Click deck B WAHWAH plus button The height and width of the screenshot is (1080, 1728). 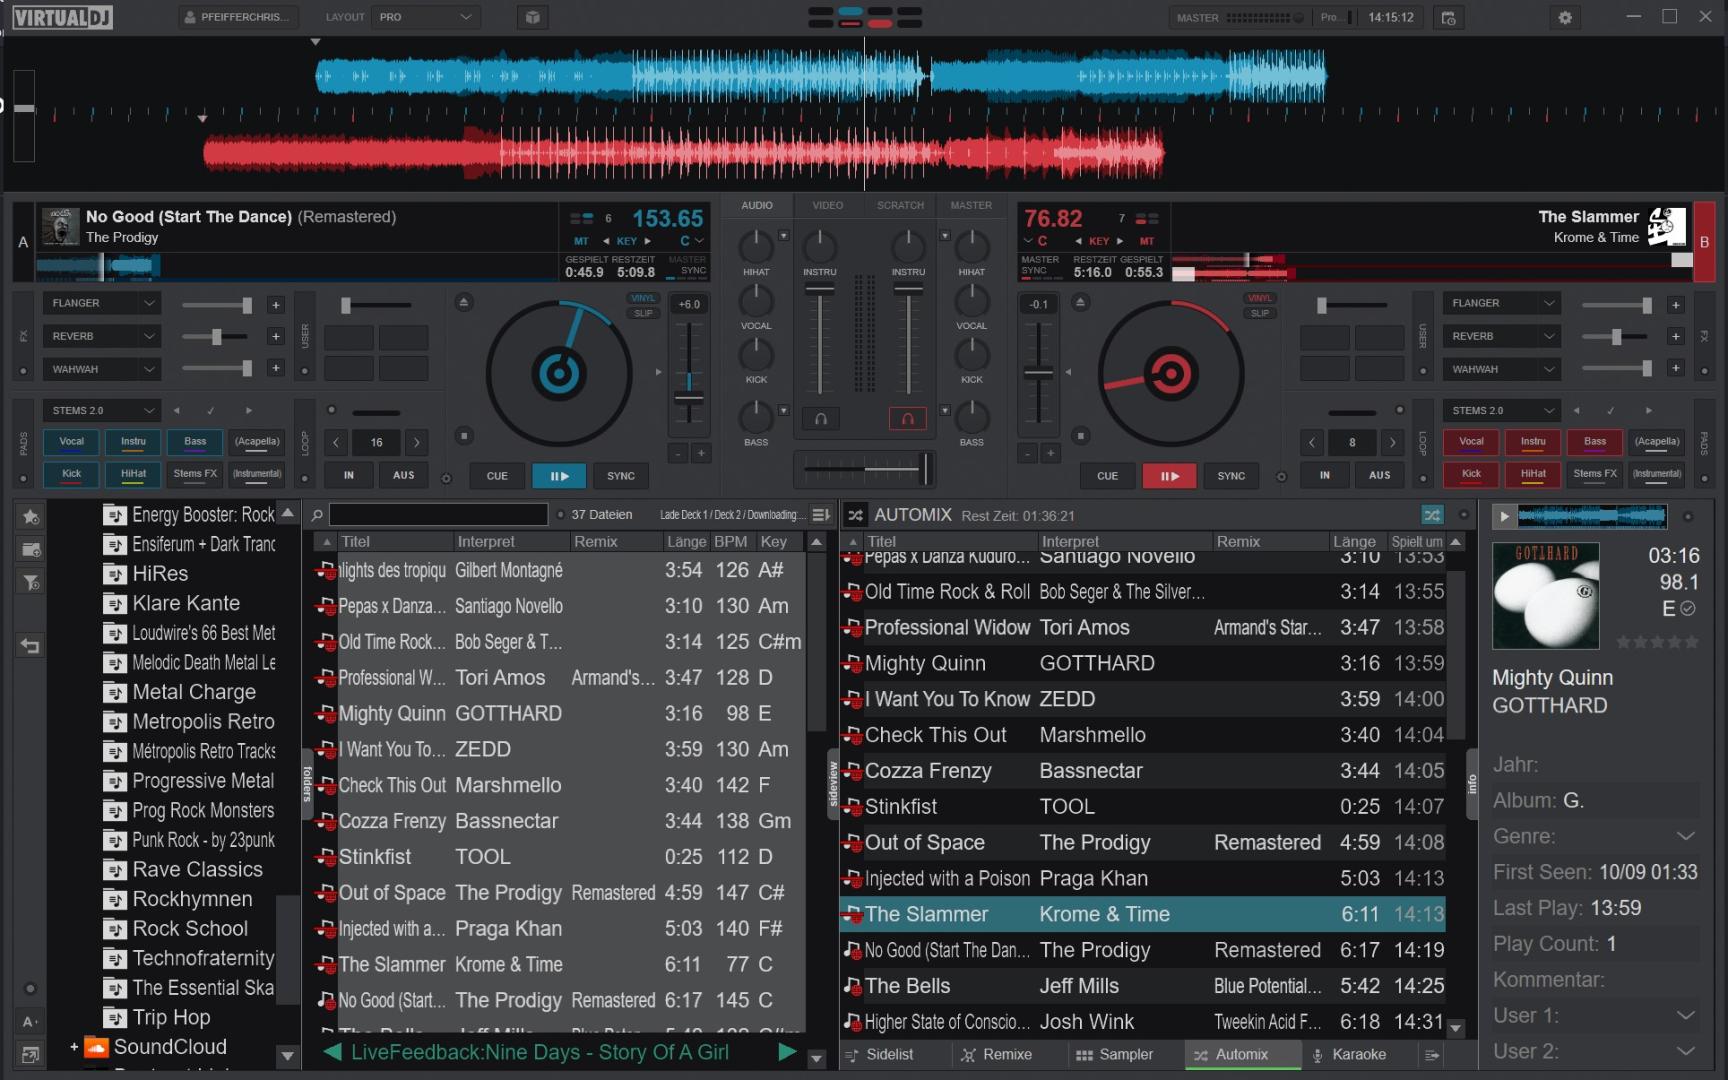[x=1675, y=368]
